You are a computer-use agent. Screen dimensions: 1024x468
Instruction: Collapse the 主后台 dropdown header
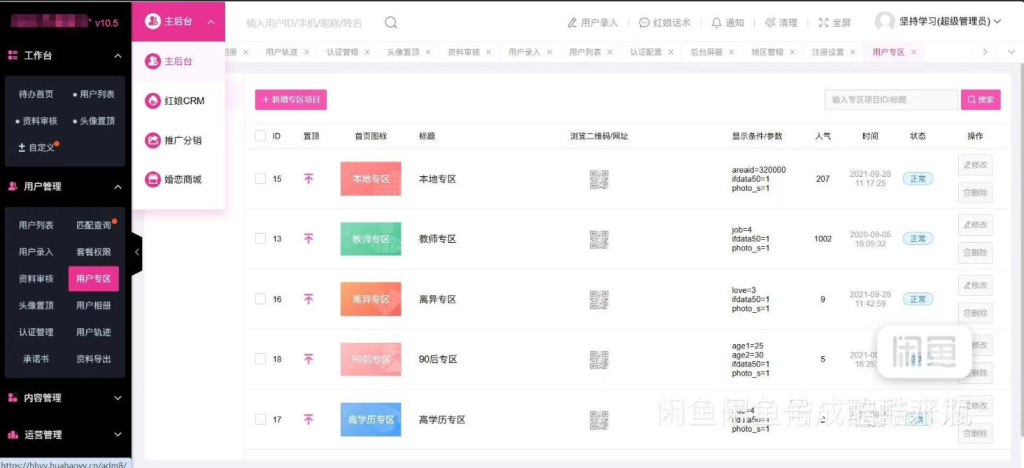(x=178, y=22)
